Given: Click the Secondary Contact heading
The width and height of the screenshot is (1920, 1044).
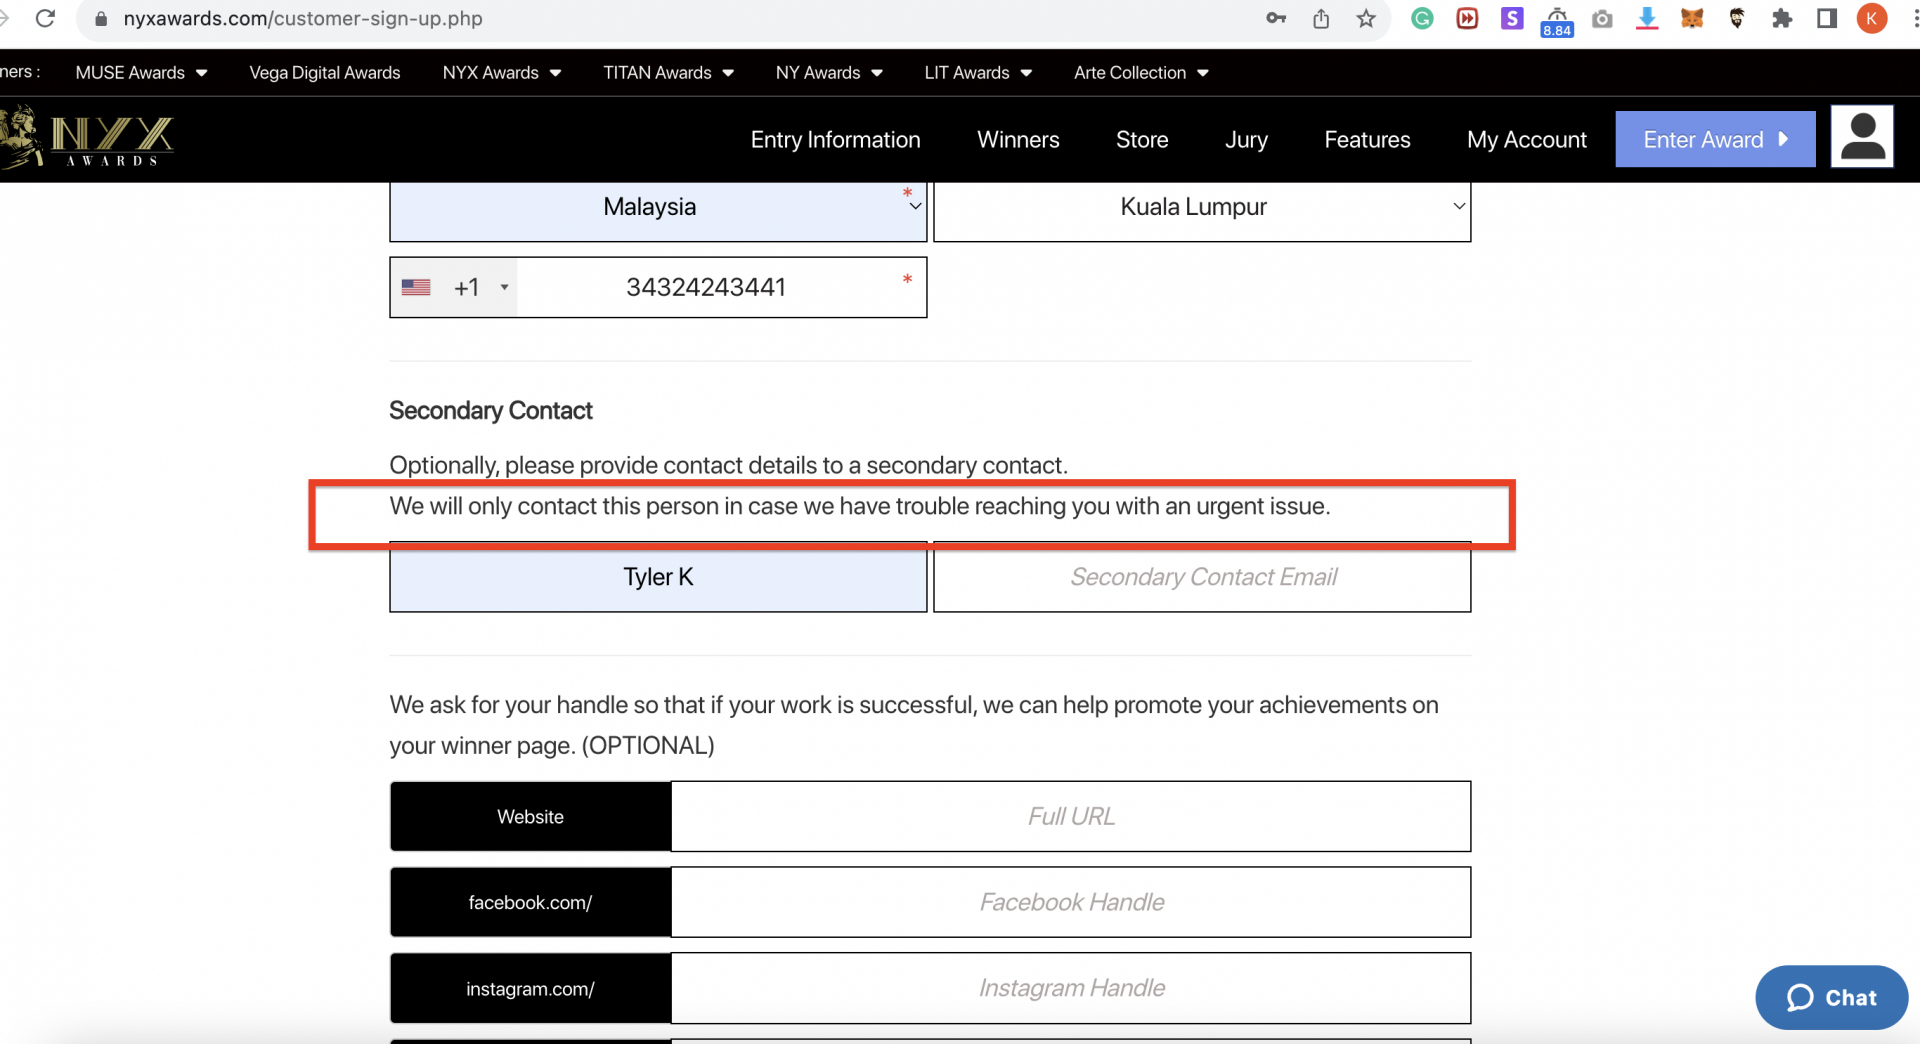Looking at the screenshot, I should 490,410.
